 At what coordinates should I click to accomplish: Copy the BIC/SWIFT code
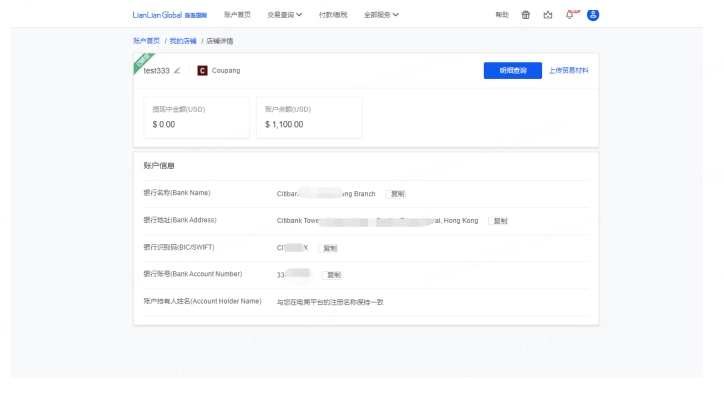[x=330, y=248]
